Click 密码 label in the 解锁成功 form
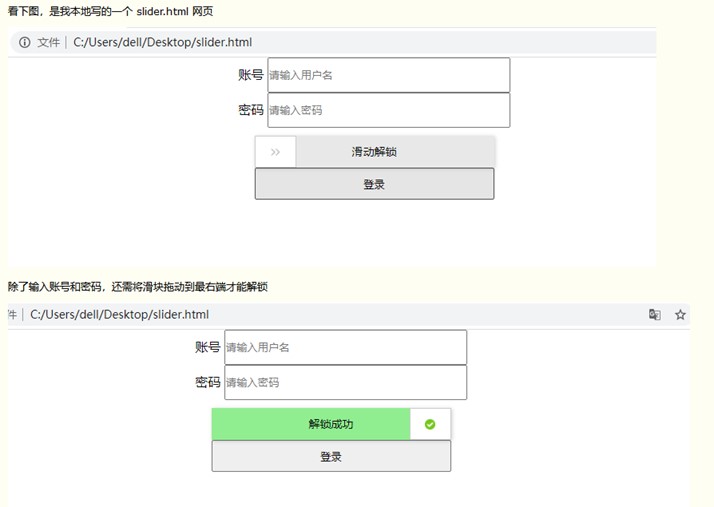 (x=208, y=382)
